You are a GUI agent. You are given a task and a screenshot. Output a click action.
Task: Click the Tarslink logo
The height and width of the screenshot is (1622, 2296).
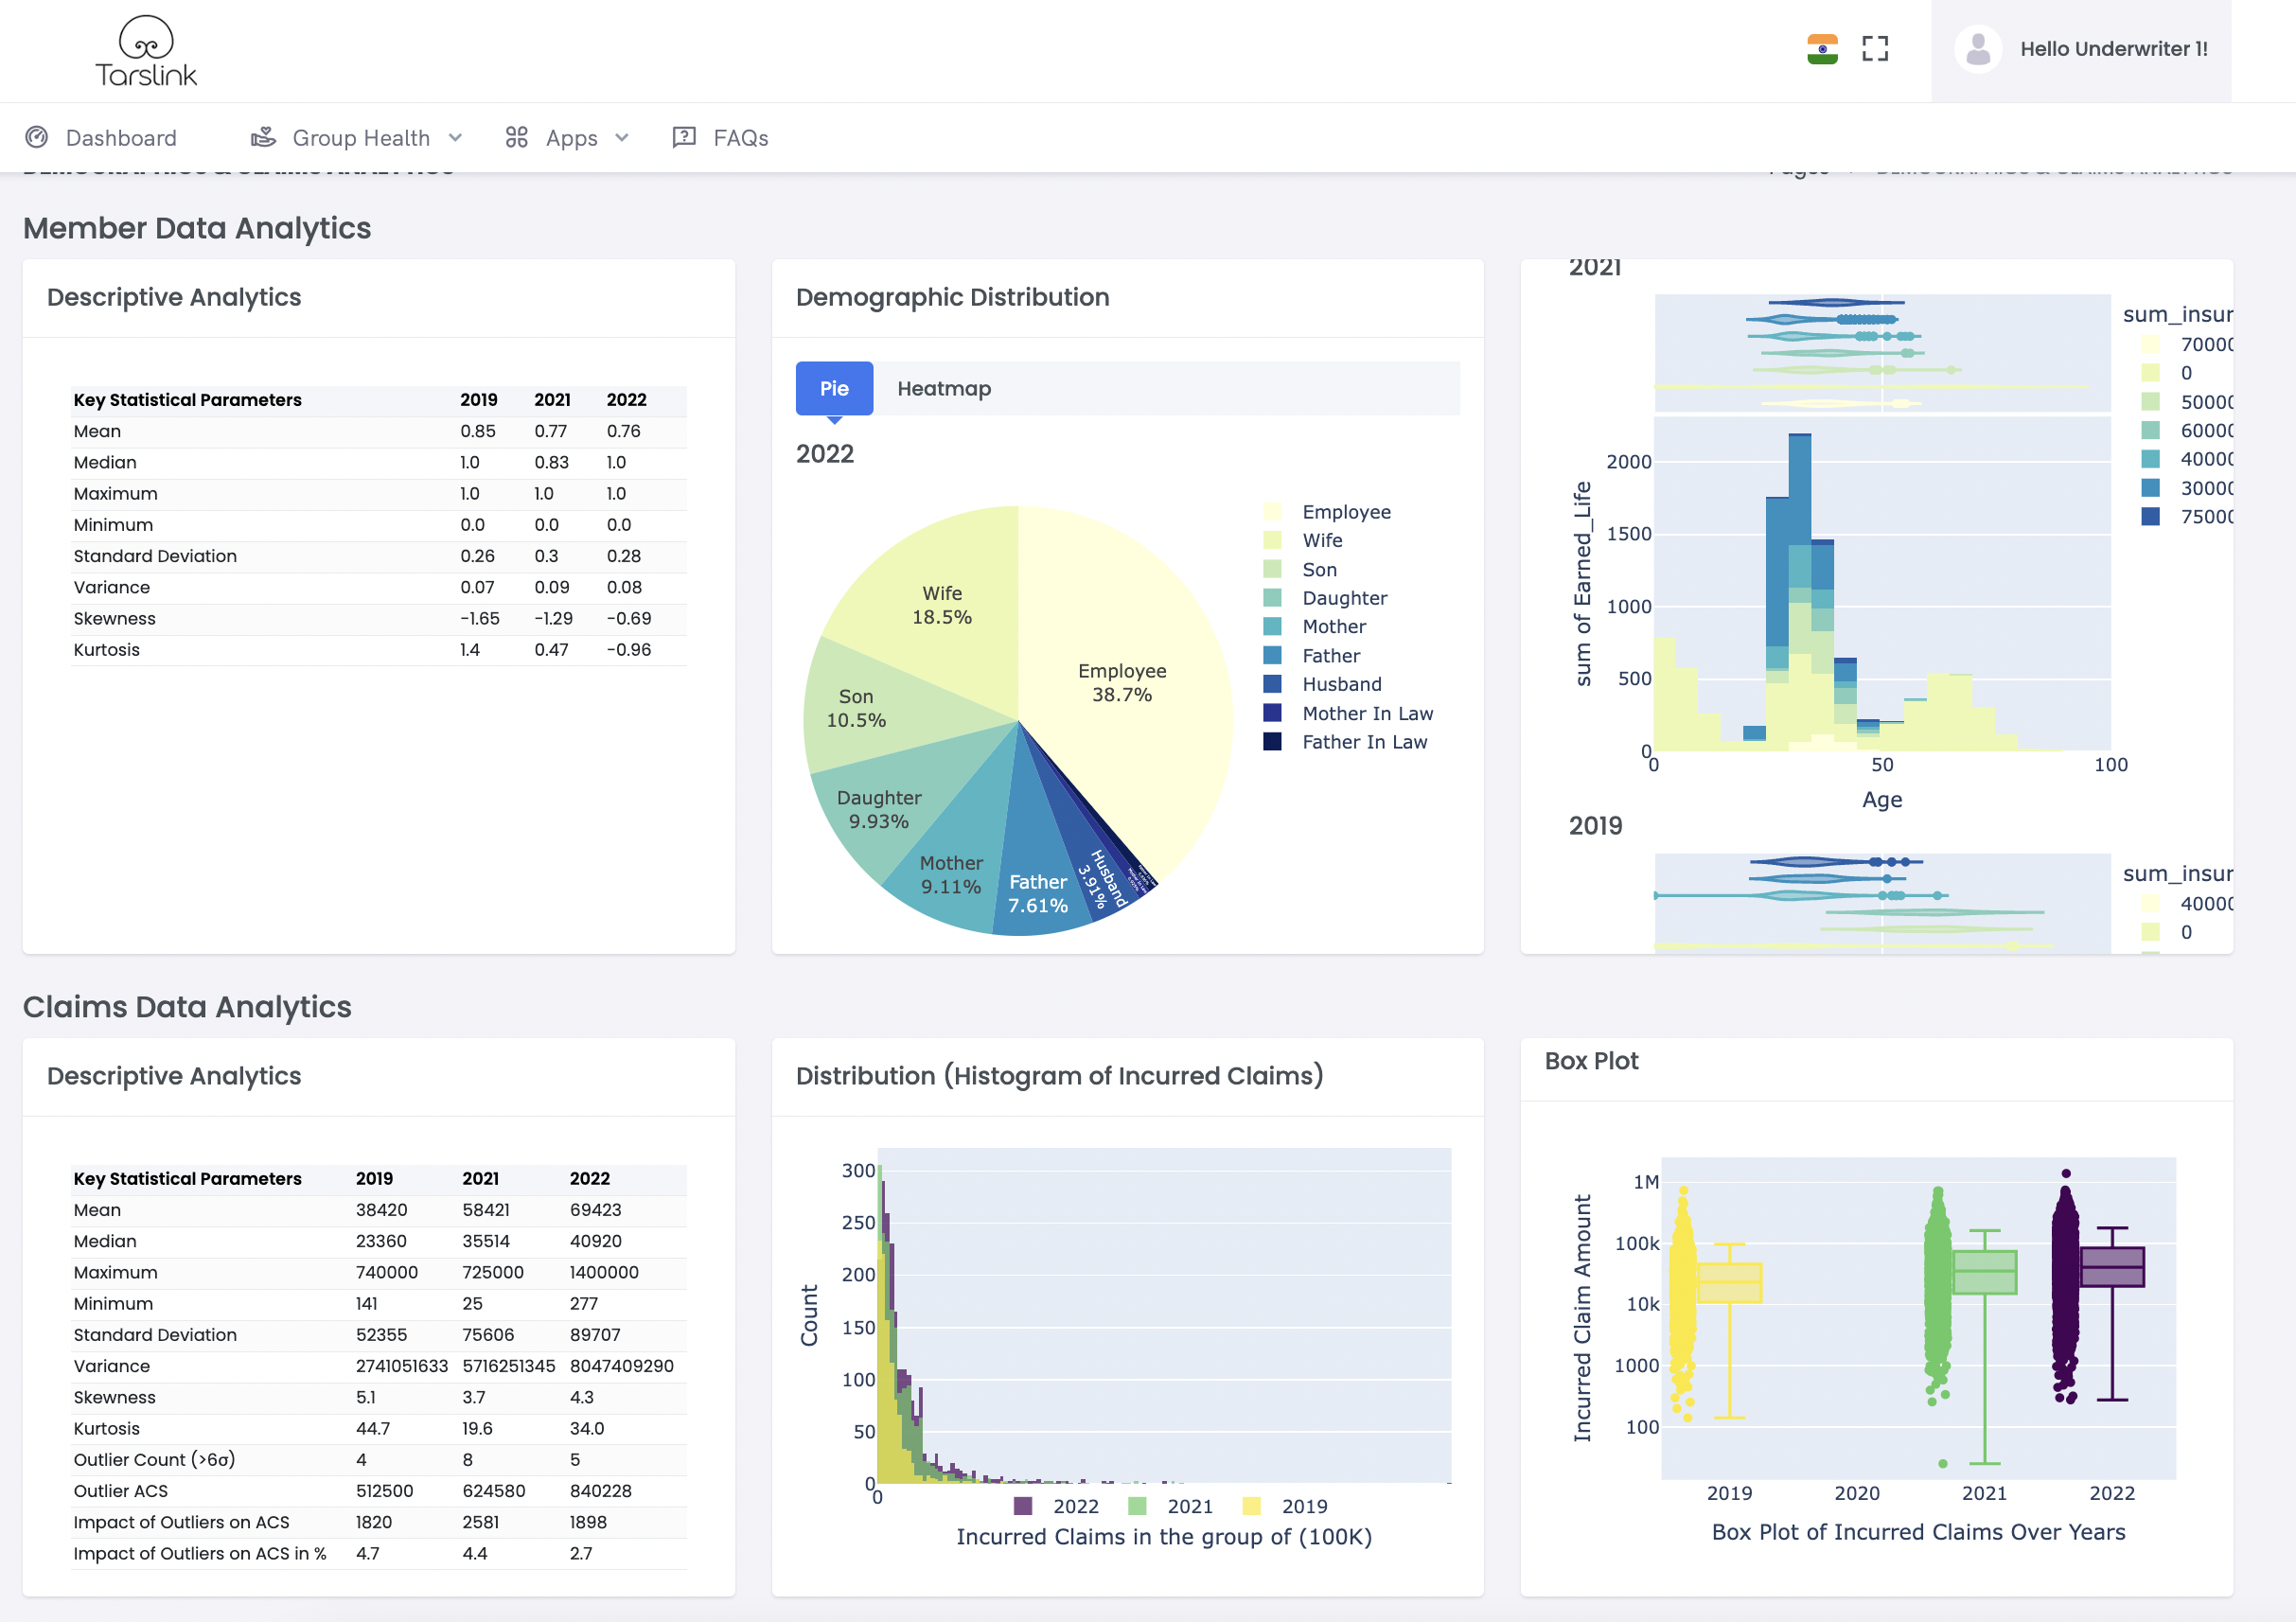[x=146, y=50]
